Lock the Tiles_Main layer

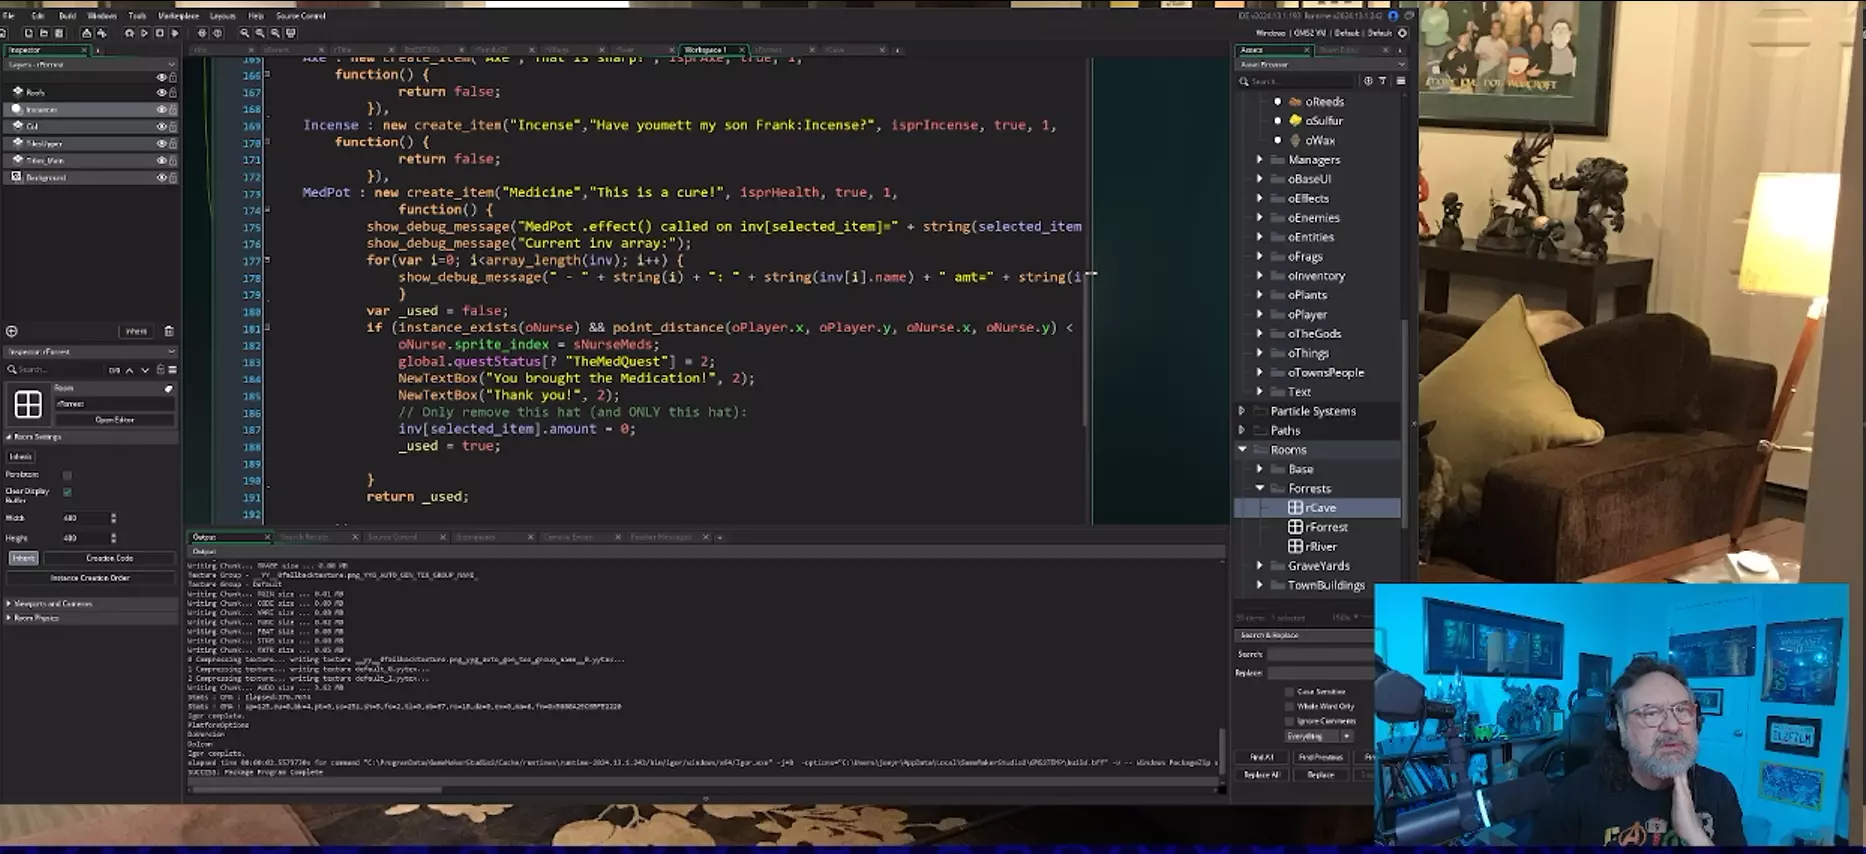pyautogui.click(x=172, y=160)
